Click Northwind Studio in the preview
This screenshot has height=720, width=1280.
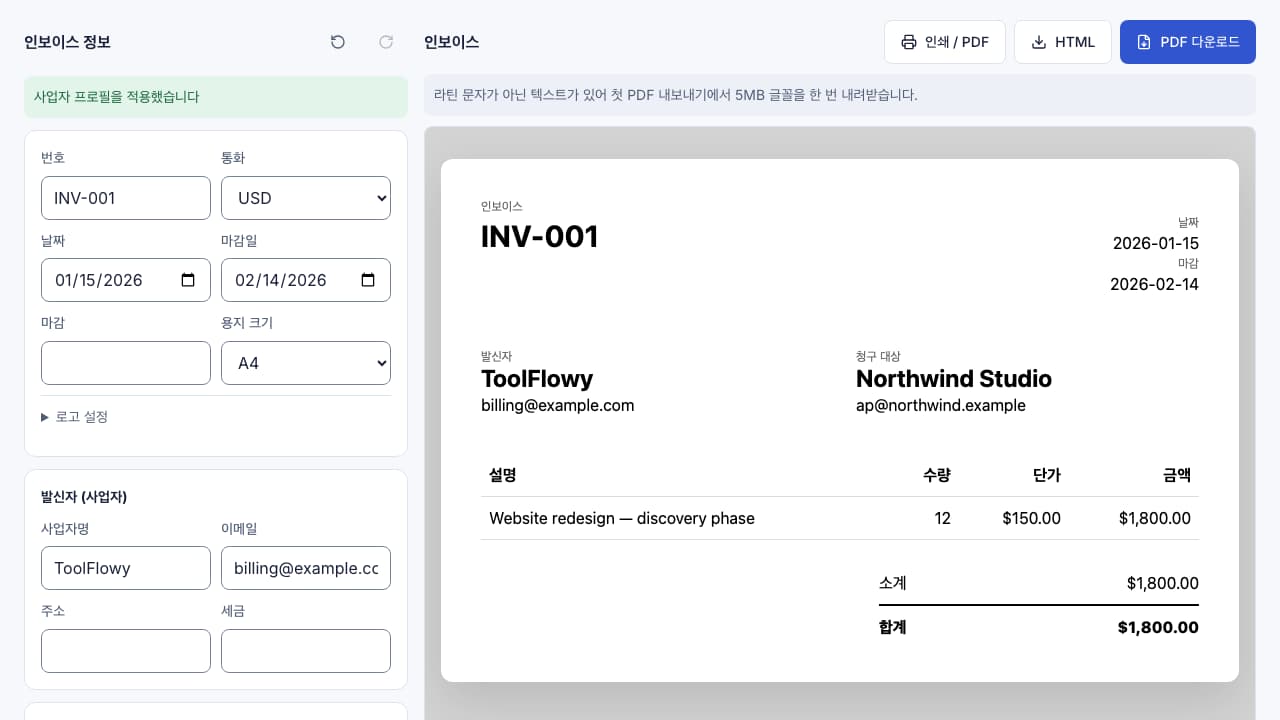pos(954,379)
